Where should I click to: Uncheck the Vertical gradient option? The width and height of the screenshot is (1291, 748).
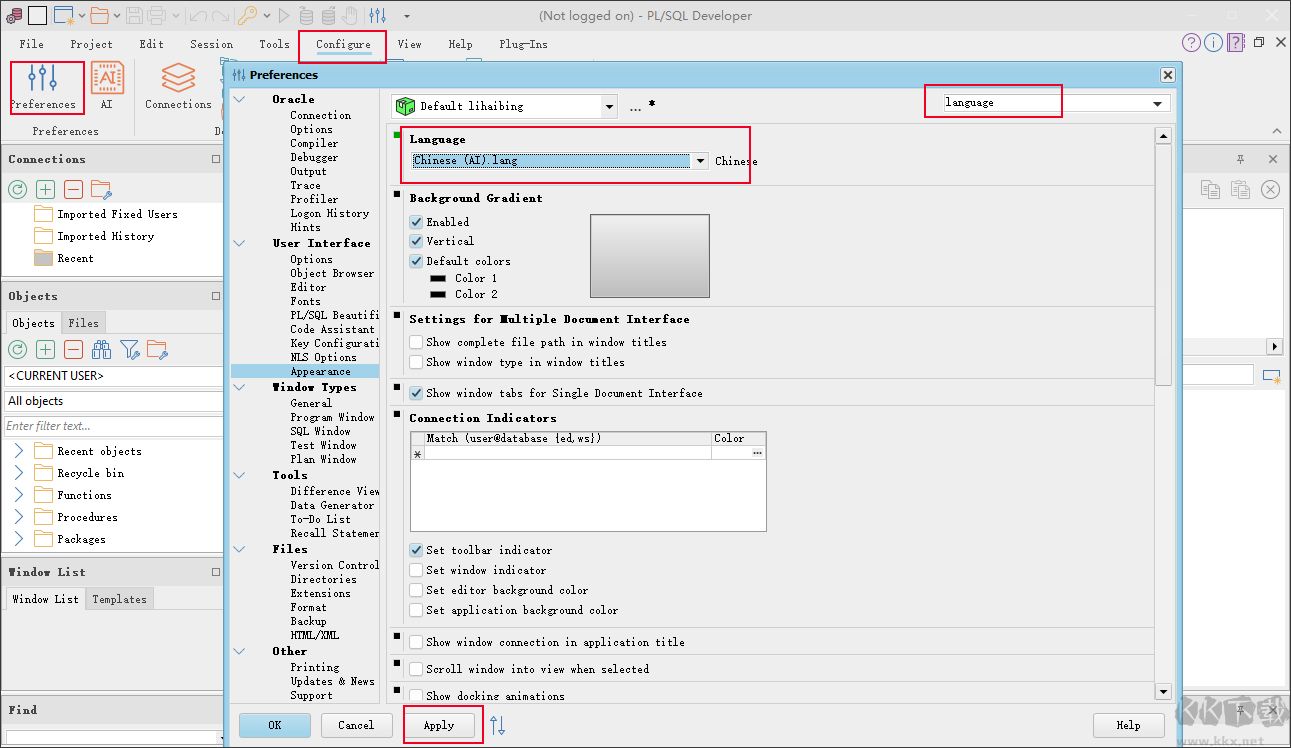(x=416, y=241)
